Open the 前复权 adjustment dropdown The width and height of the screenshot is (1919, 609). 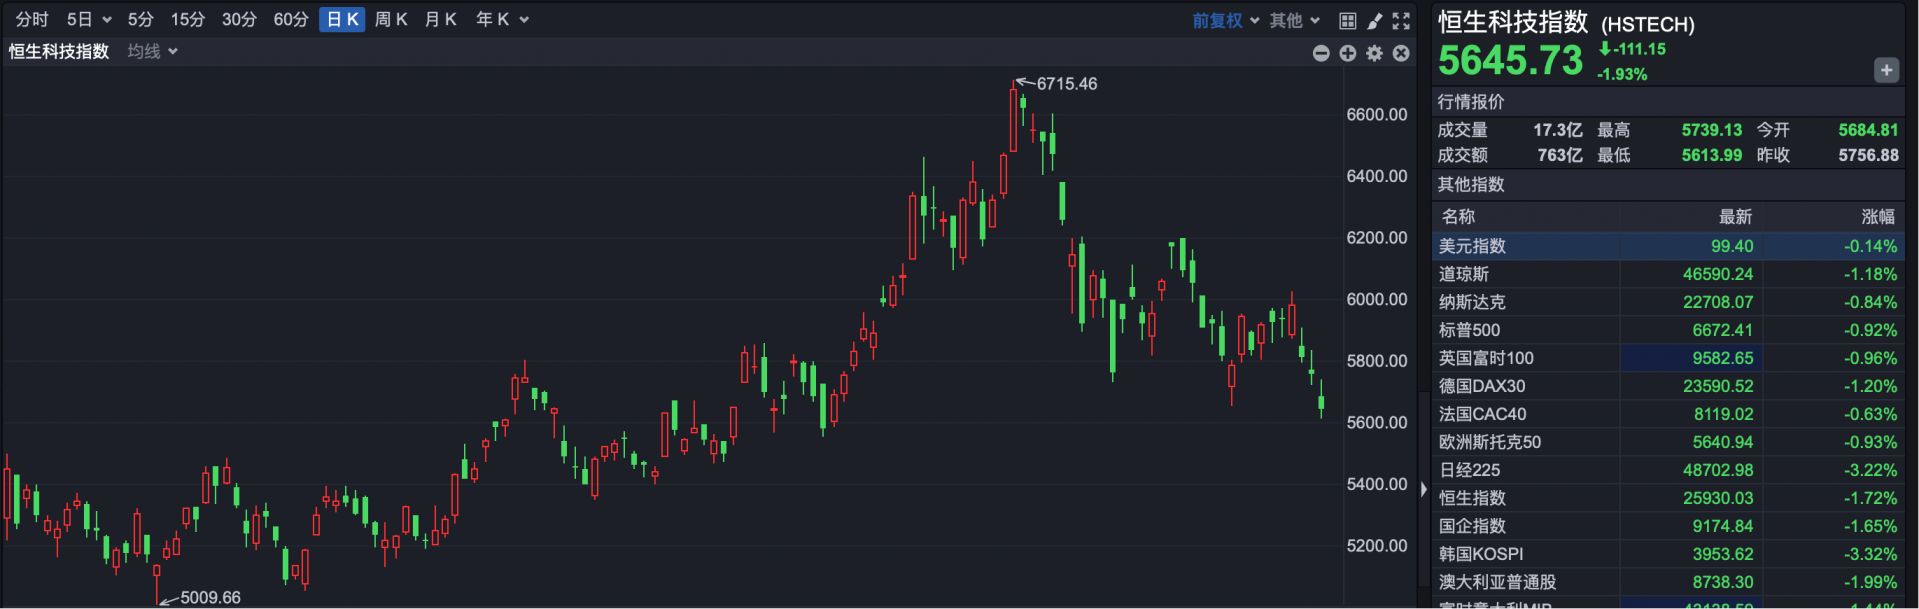click(x=1225, y=20)
